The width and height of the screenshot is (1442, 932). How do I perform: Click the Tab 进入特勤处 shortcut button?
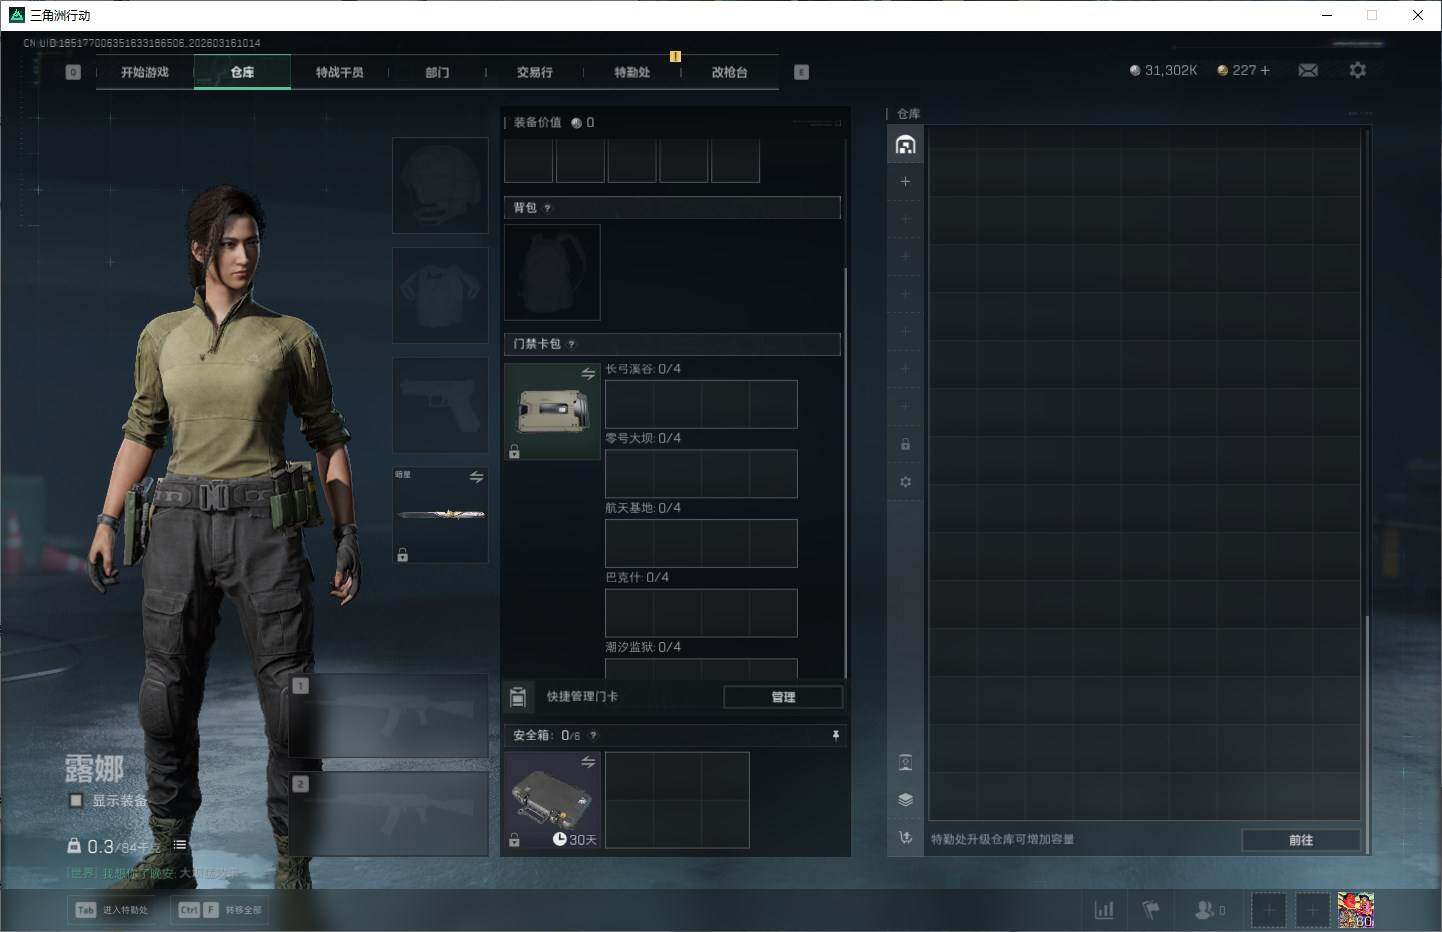[112, 910]
